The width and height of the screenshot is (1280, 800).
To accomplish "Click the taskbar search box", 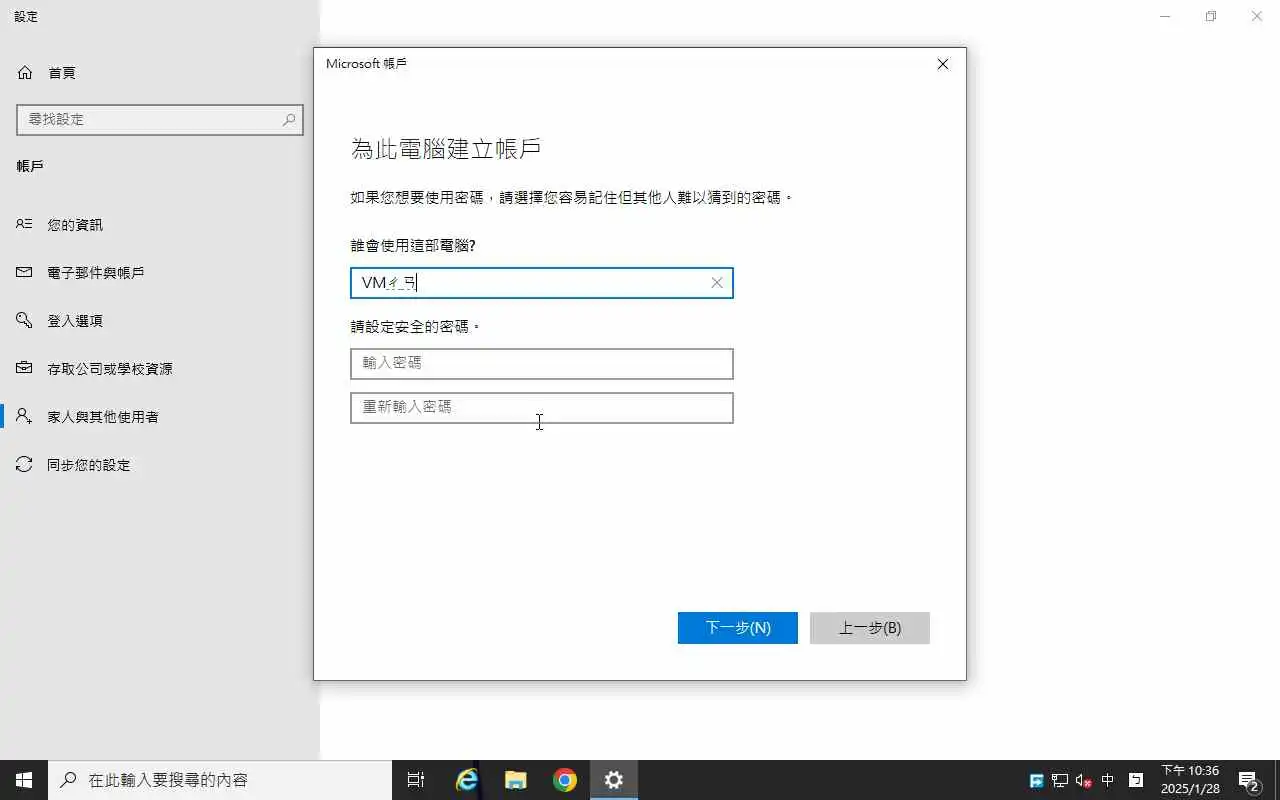I will (220, 780).
